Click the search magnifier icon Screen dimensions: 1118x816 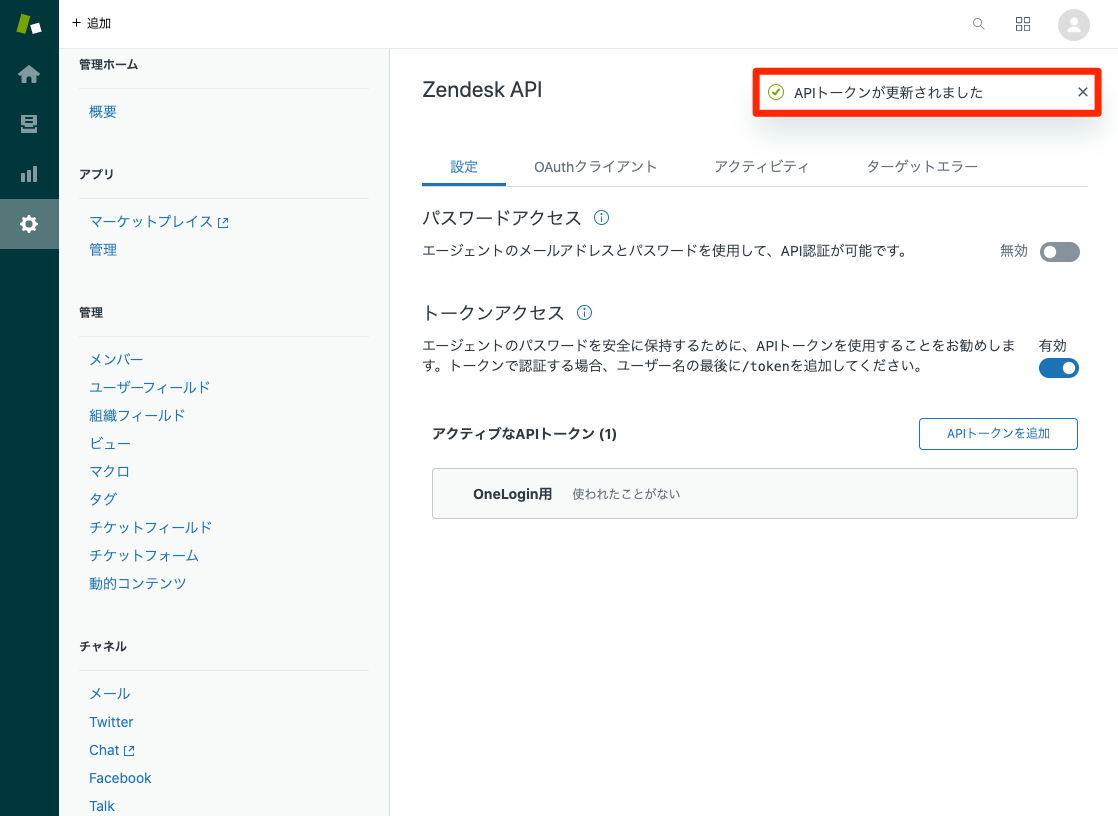point(978,24)
